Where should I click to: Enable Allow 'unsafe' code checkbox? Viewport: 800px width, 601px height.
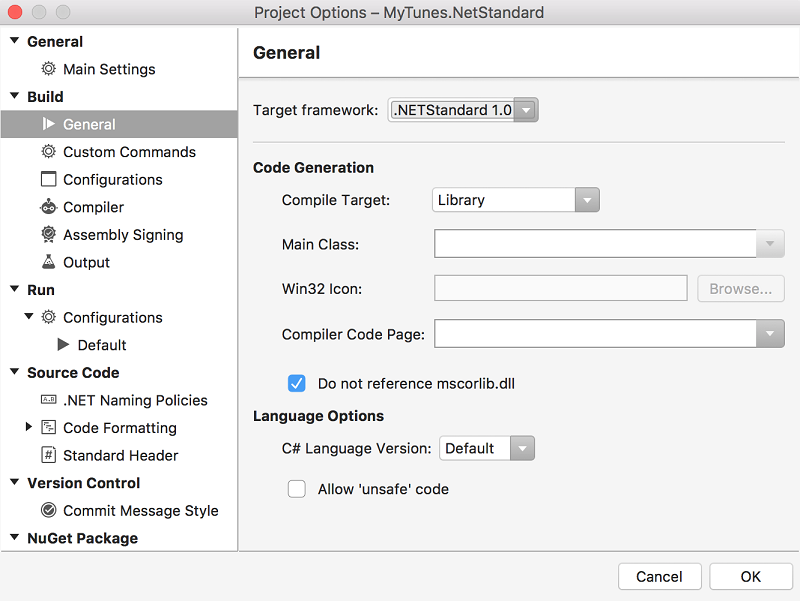(x=296, y=489)
